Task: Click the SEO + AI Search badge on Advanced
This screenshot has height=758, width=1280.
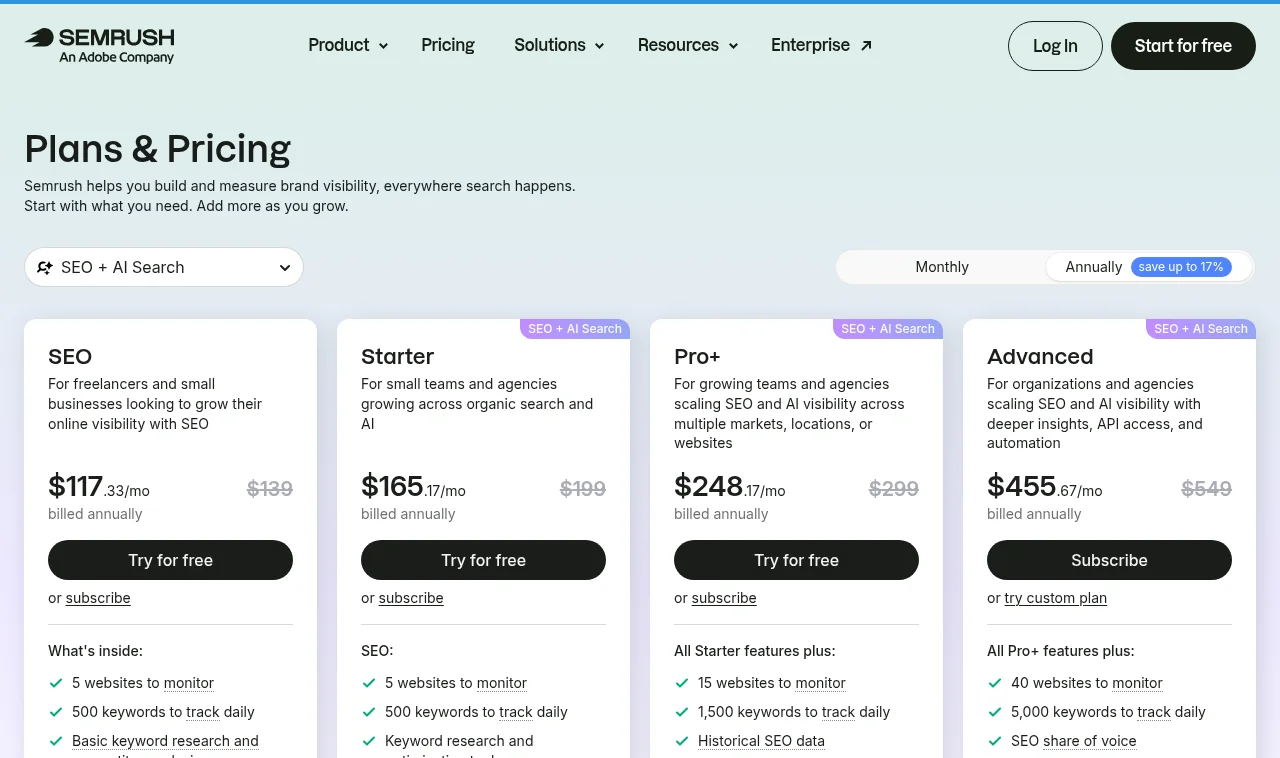Action: (1201, 329)
